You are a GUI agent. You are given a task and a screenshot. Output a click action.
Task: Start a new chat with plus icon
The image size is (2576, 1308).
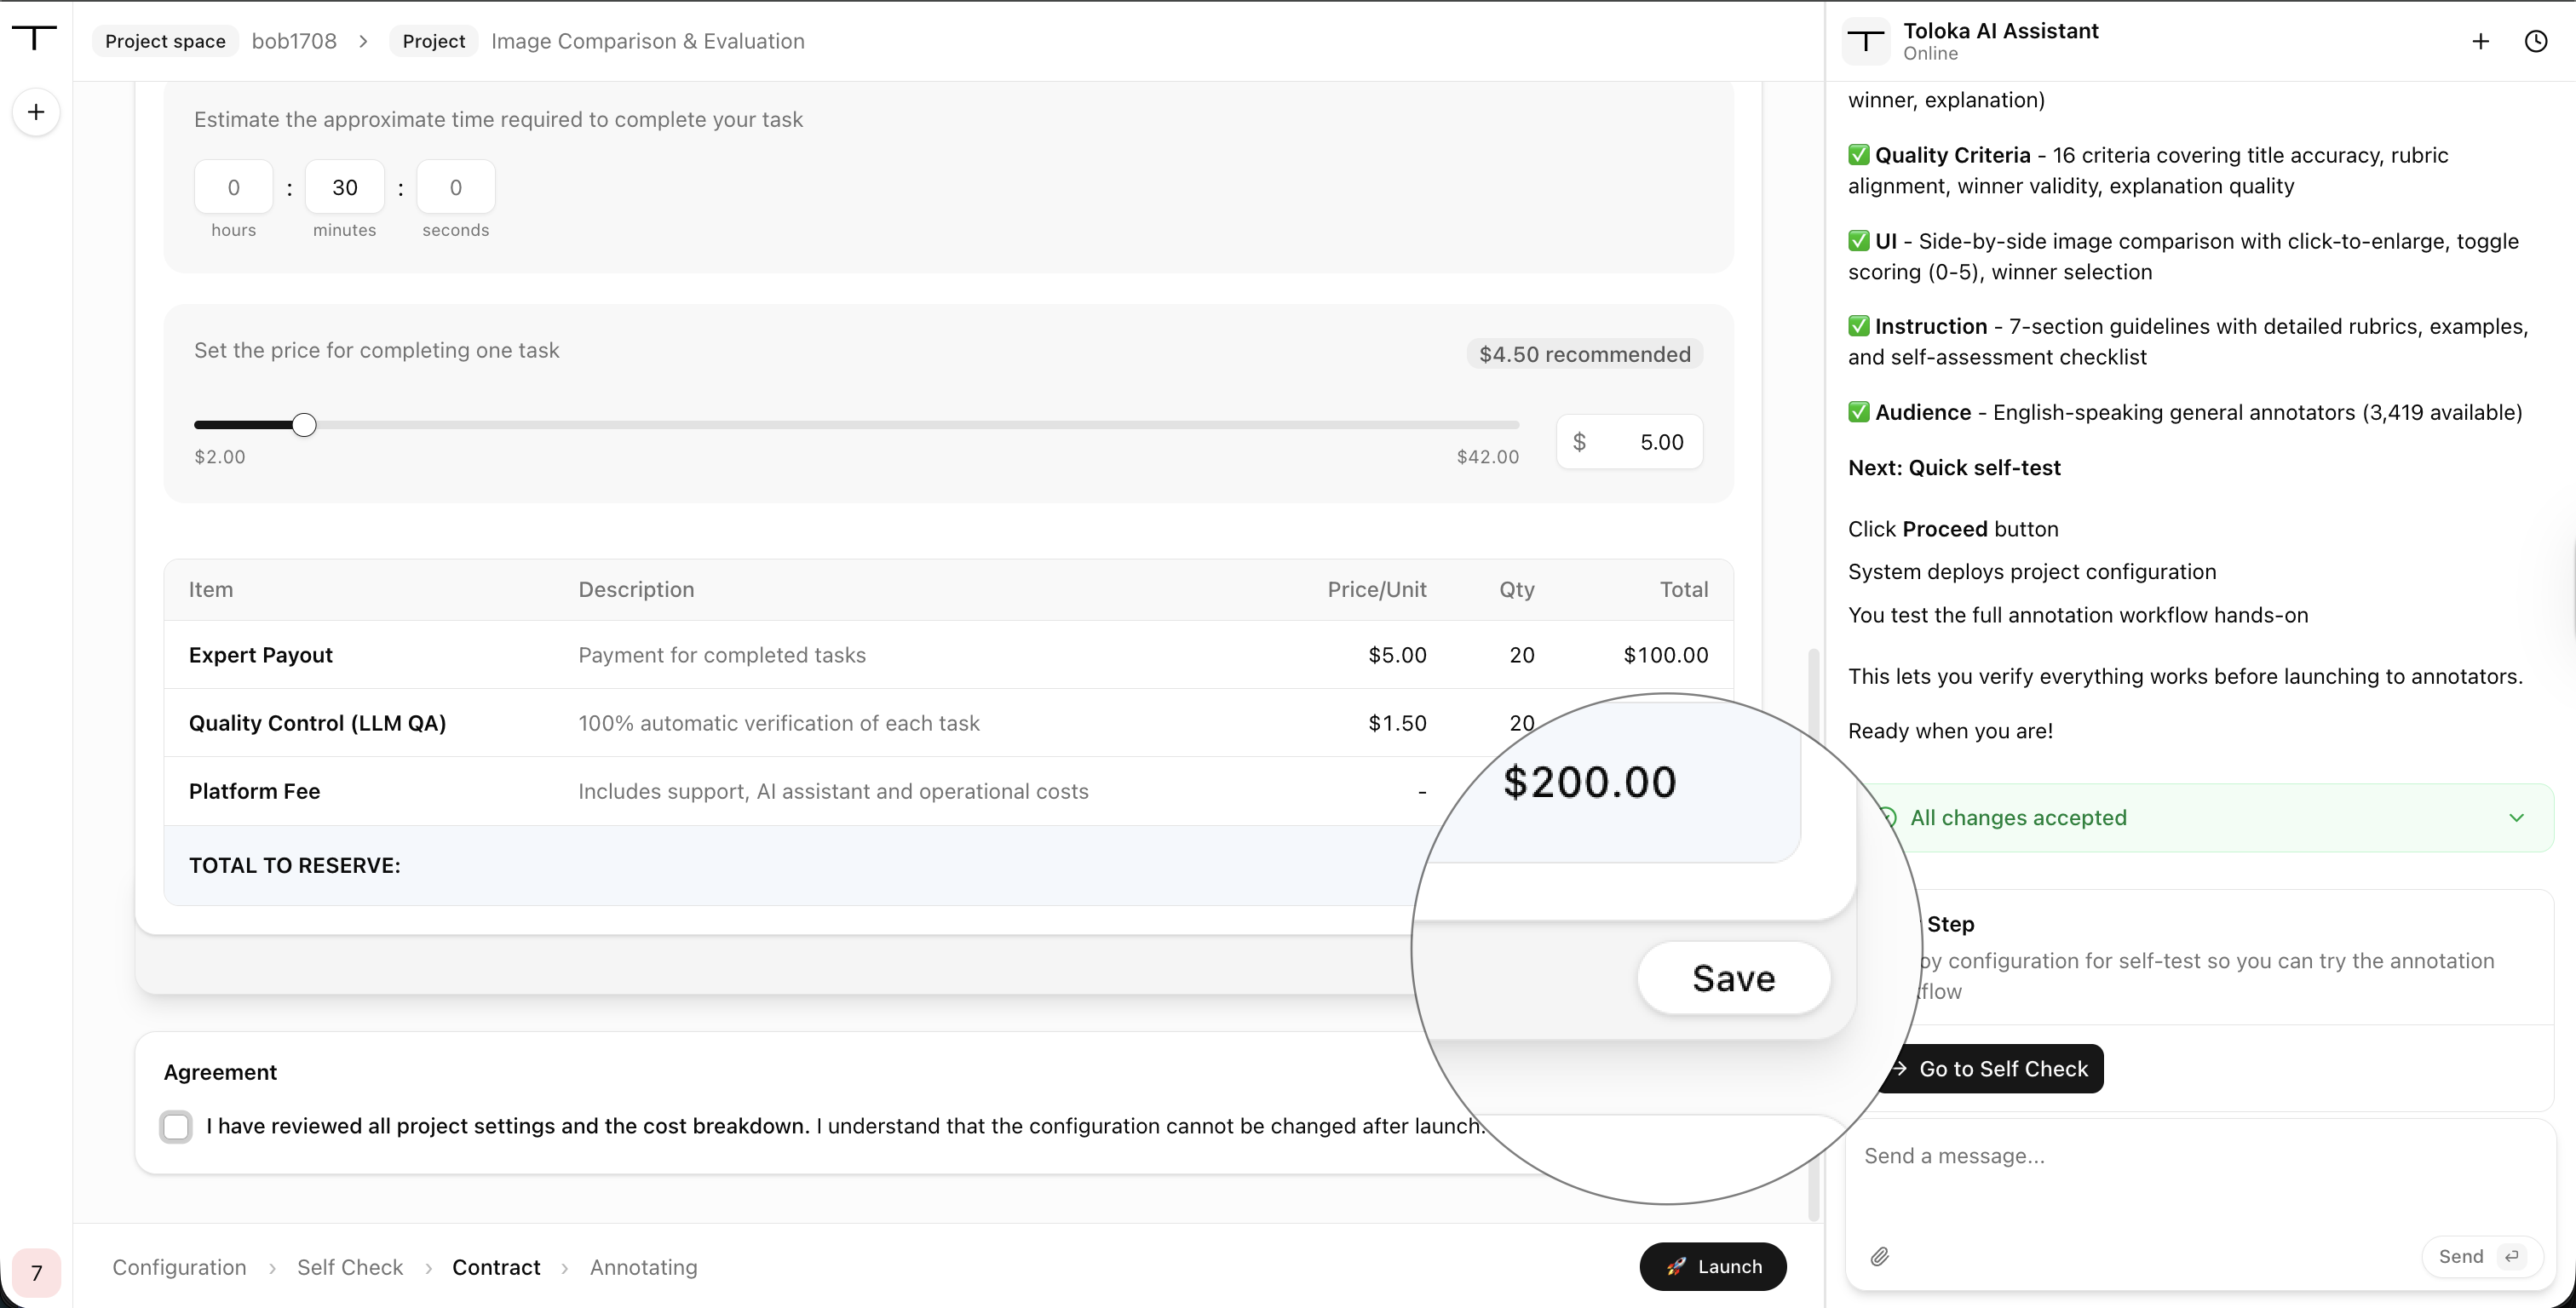(2480, 41)
